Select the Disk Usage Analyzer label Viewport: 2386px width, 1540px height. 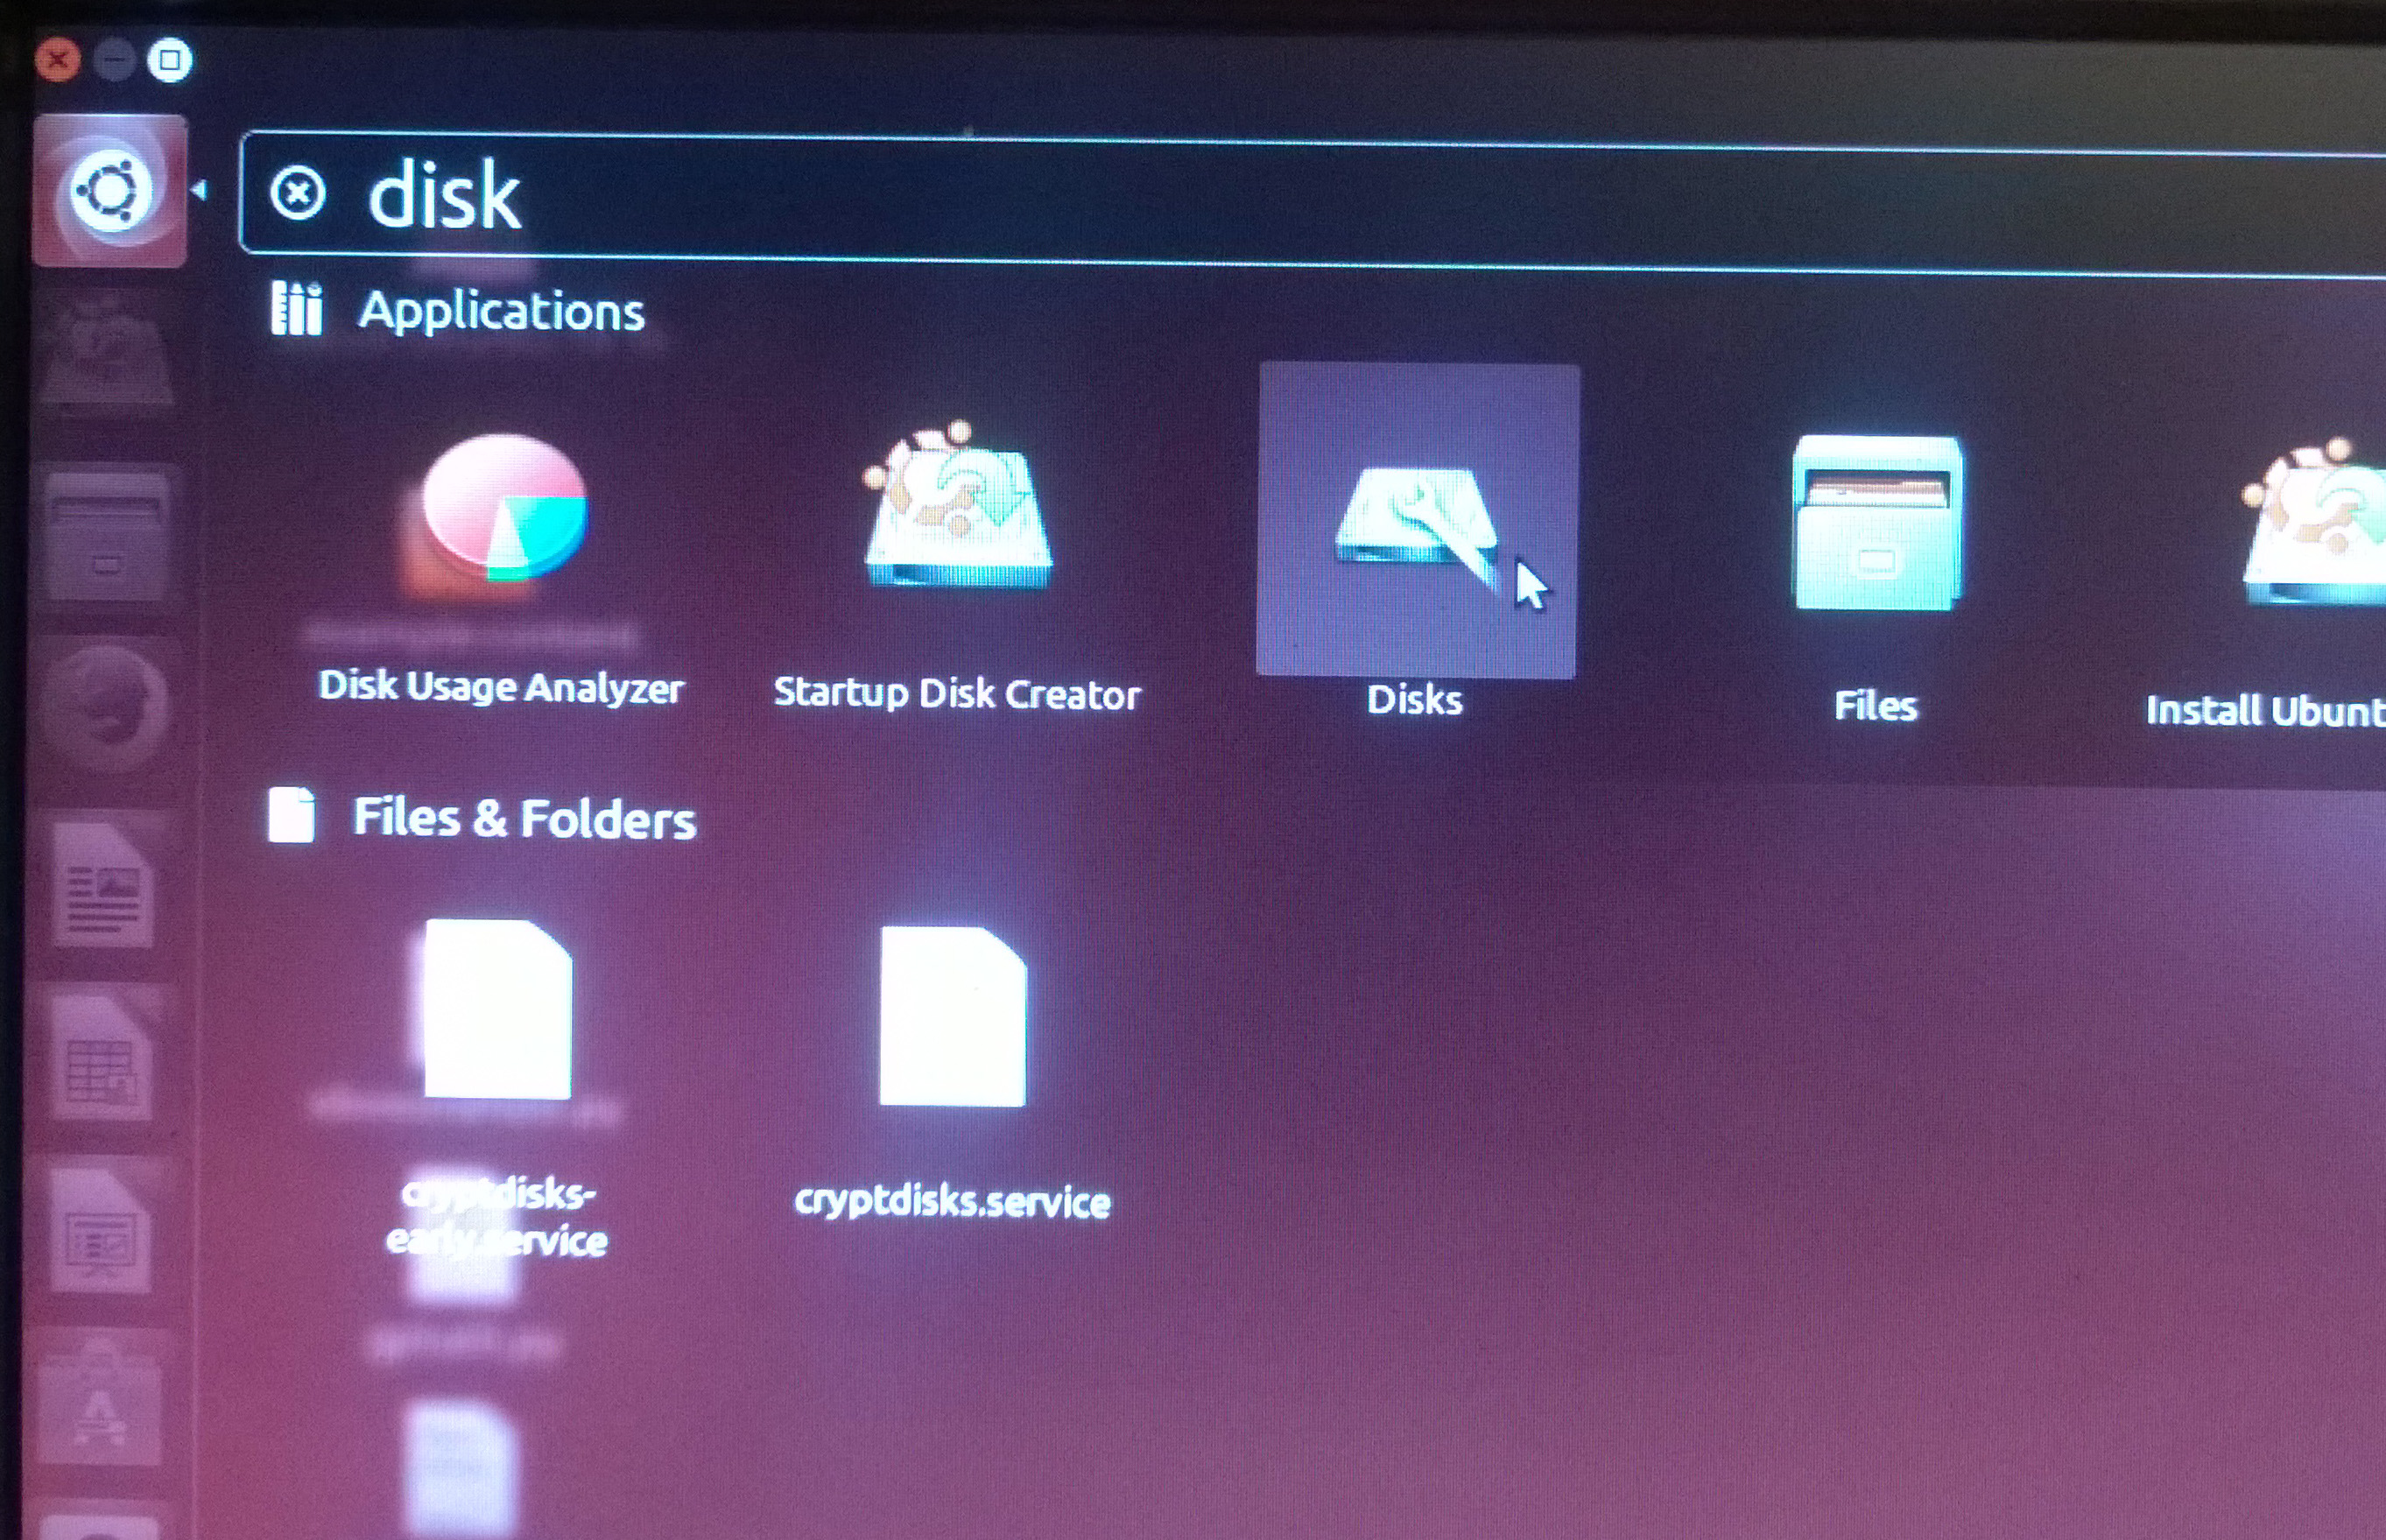click(501, 687)
